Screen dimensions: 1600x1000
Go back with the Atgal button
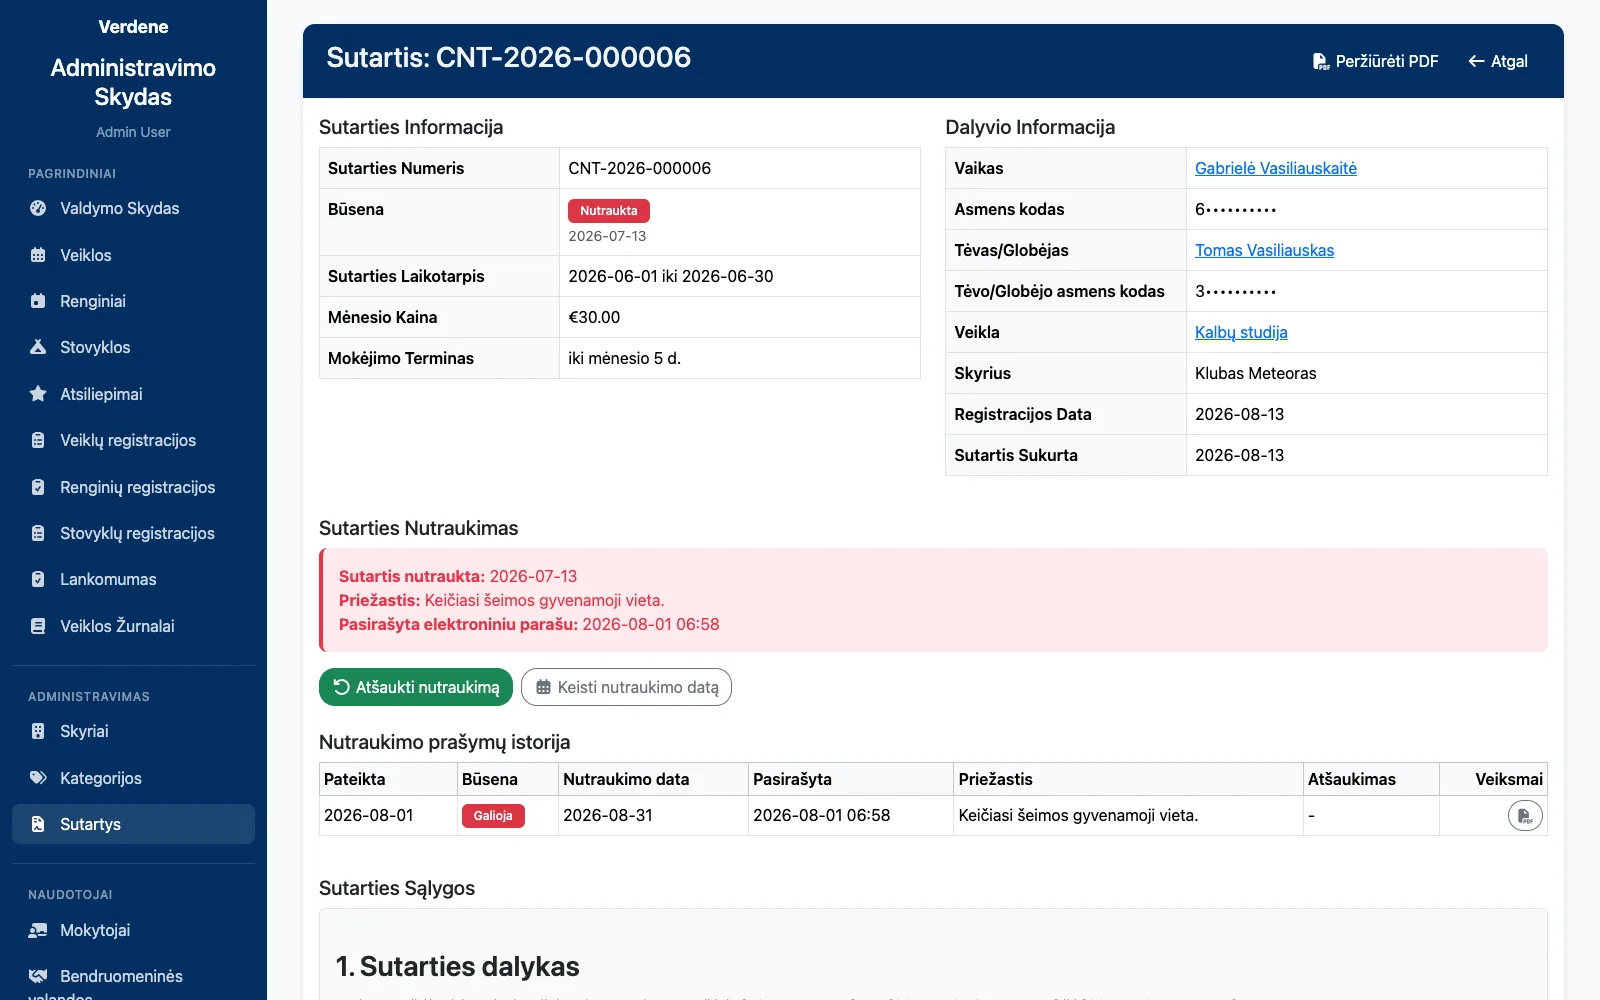1498,61
